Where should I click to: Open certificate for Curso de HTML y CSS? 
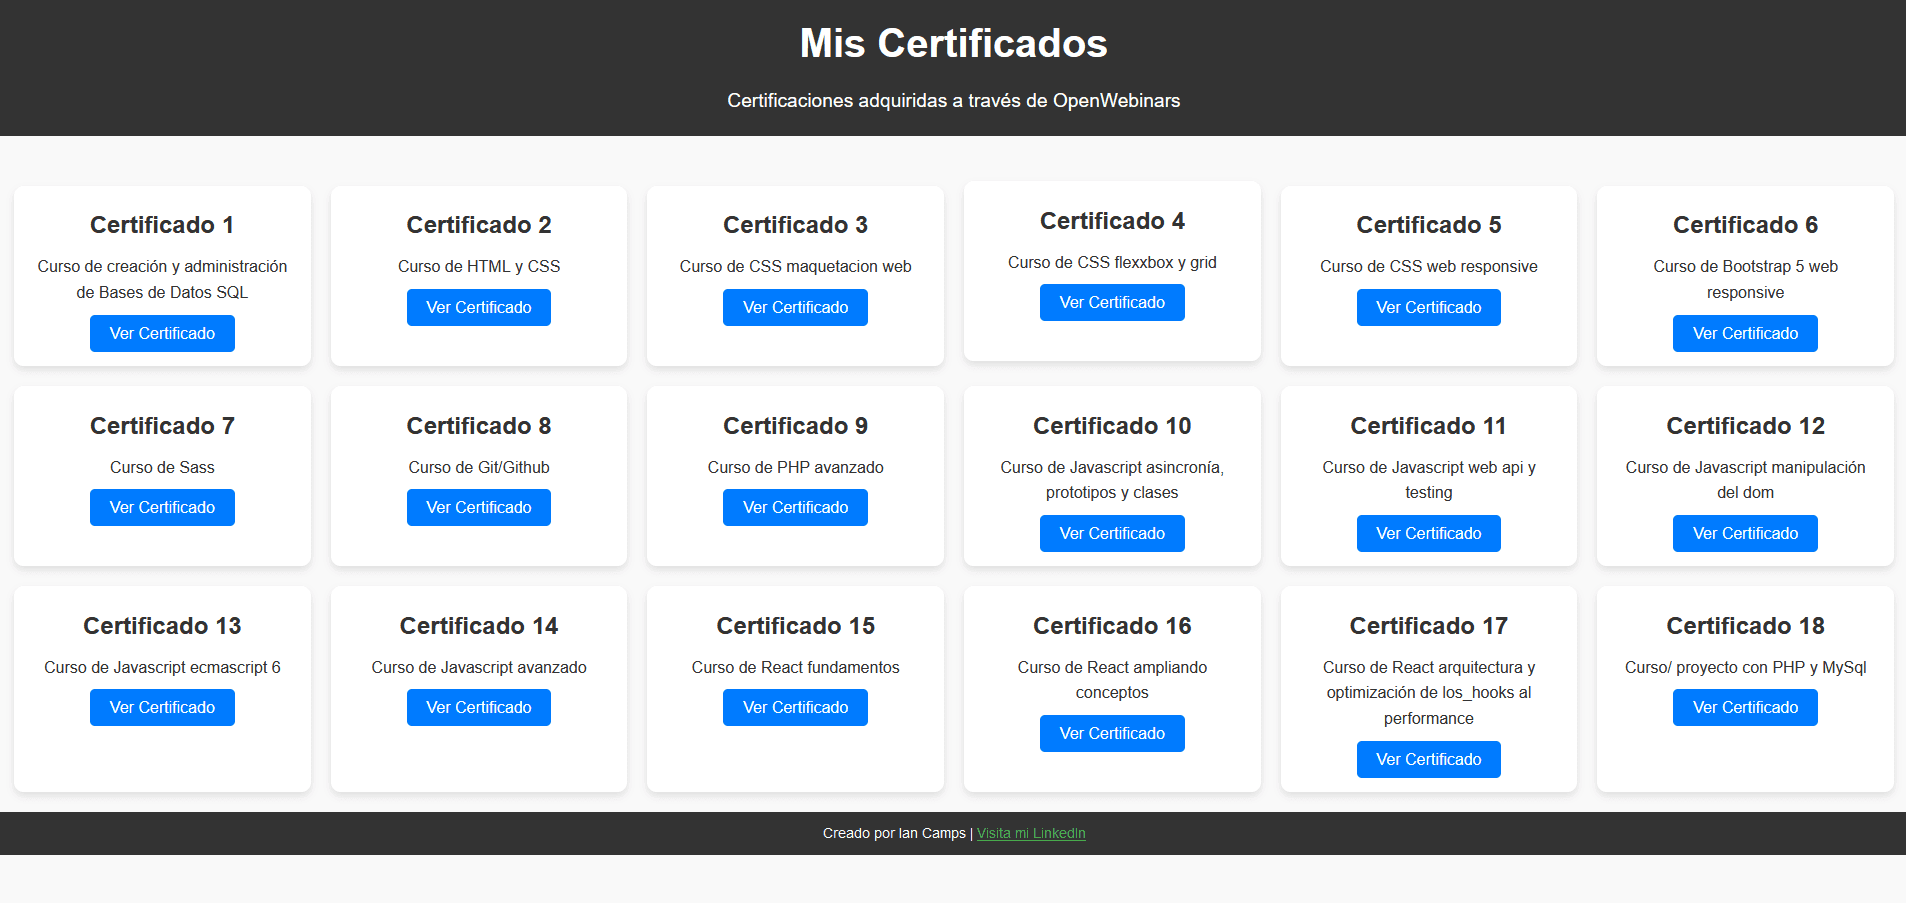(478, 307)
